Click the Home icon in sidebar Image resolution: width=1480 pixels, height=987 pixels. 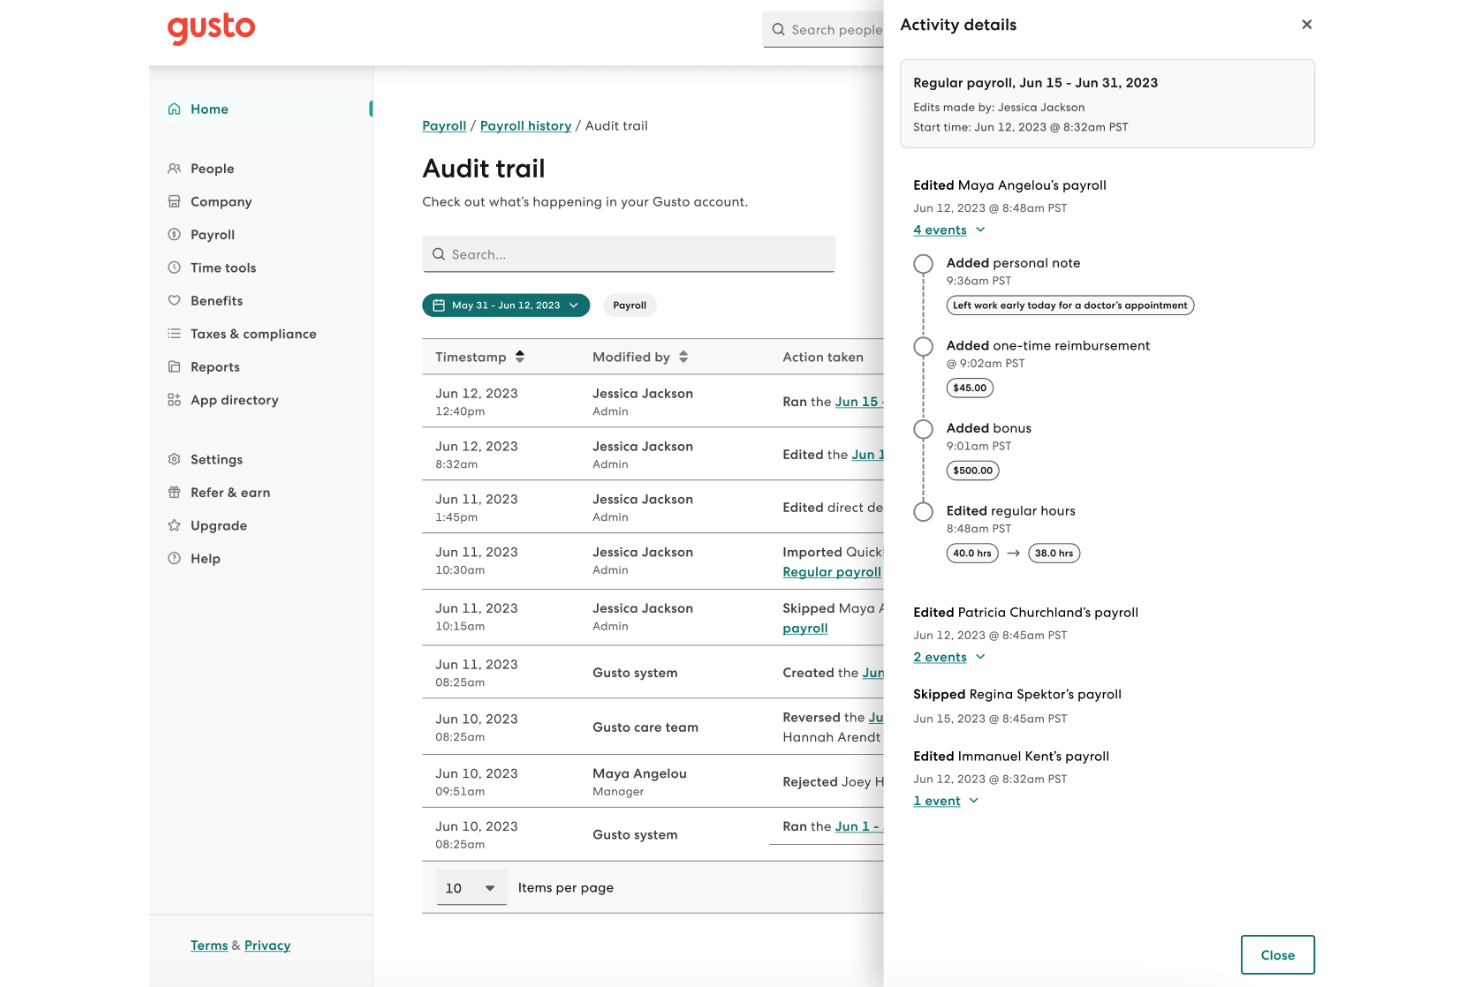coord(174,109)
